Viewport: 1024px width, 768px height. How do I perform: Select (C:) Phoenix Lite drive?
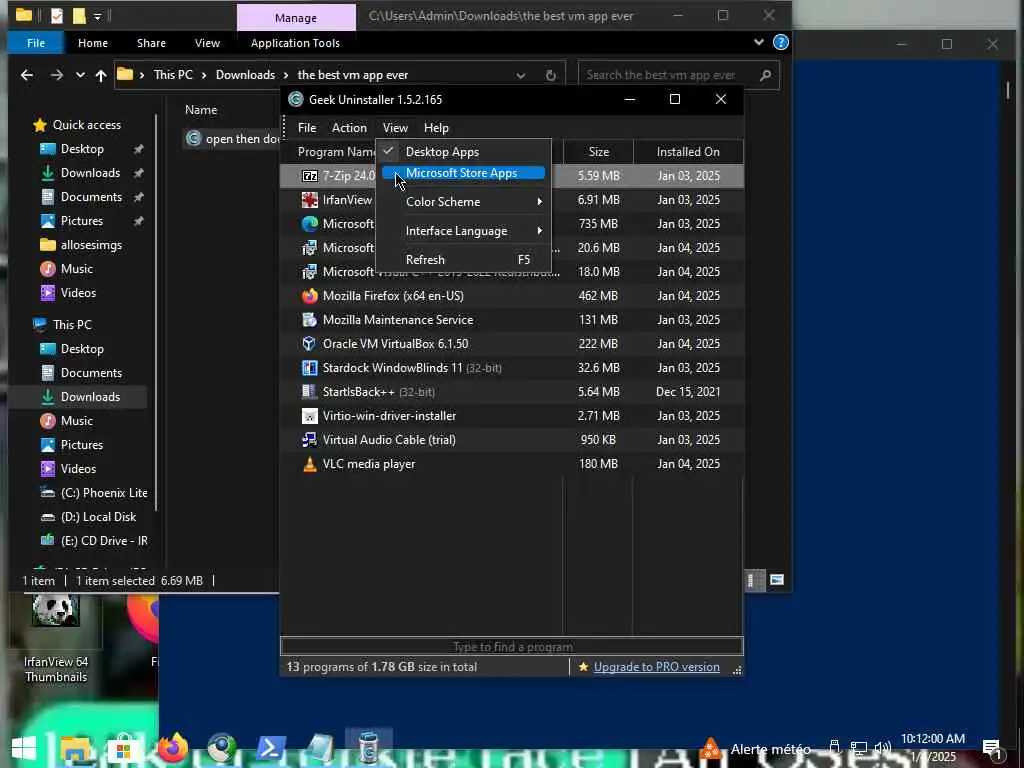pyautogui.click(x=94, y=493)
